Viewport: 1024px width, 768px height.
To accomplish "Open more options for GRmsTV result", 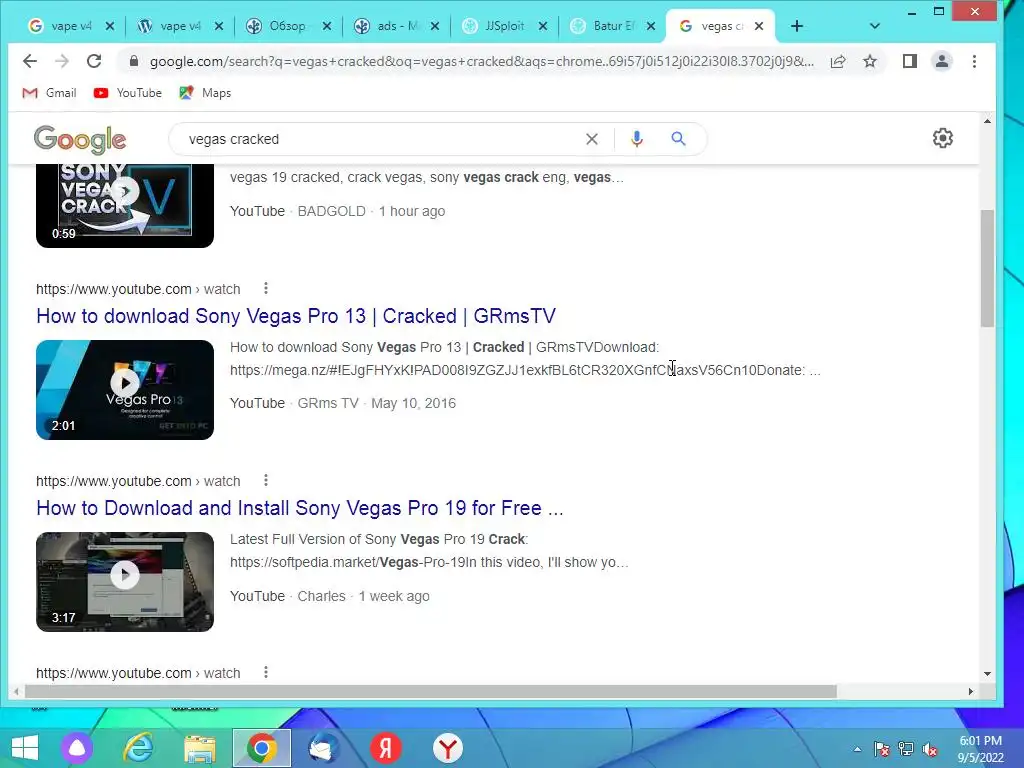I will pyautogui.click(x=266, y=289).
